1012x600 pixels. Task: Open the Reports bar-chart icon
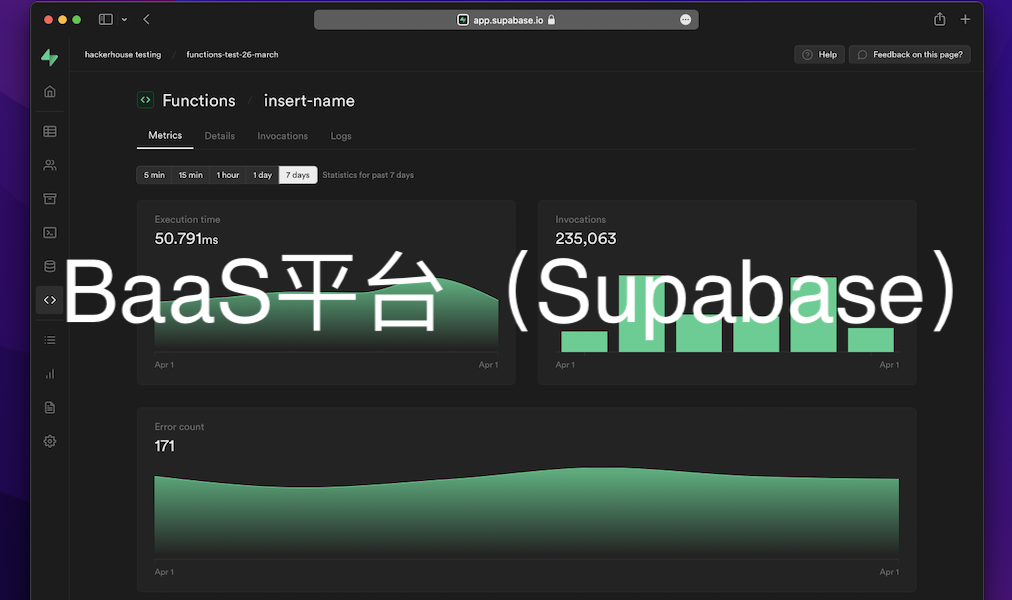pyautogui.click(x=49, y=373)
